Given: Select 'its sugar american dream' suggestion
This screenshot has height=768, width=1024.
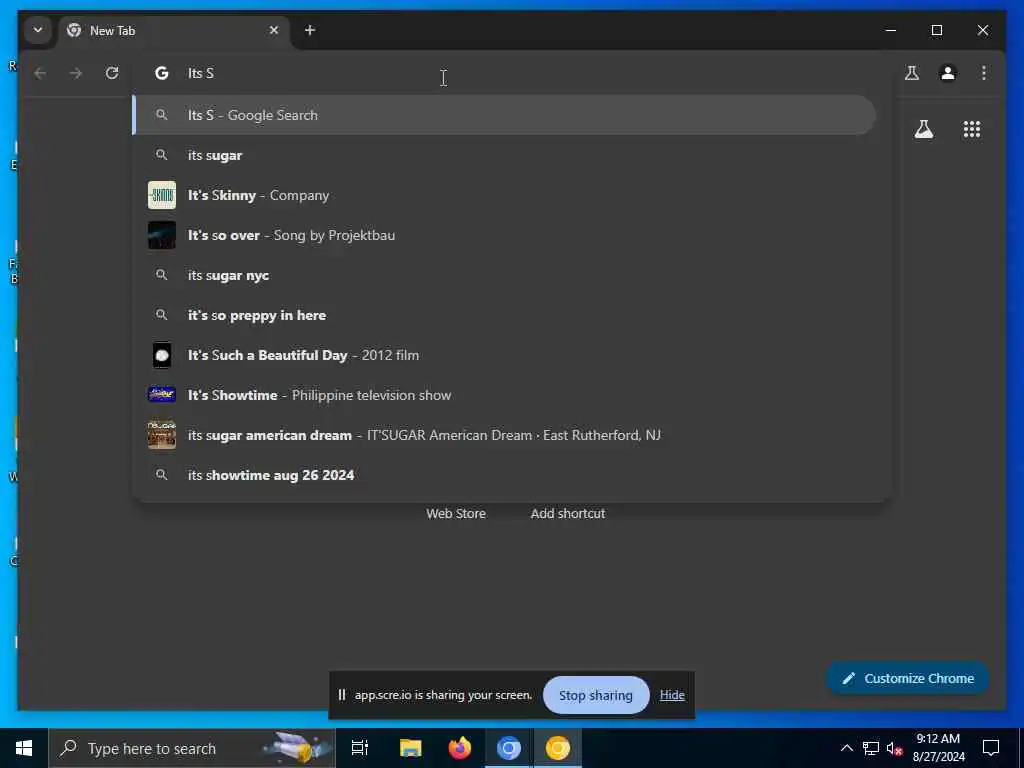Looking at the screenshot, I should pyautogui.click(x=504, y=435).
